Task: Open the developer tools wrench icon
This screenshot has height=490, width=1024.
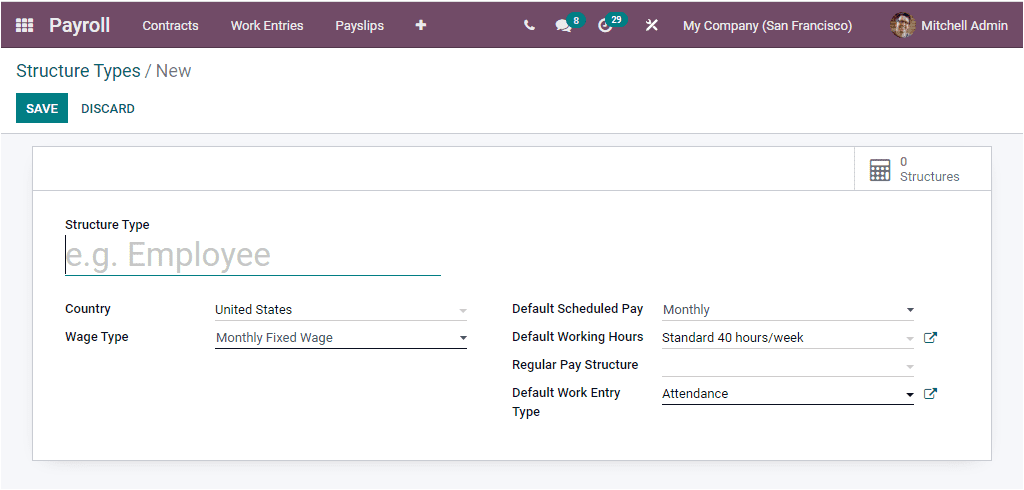Action: 652,25
